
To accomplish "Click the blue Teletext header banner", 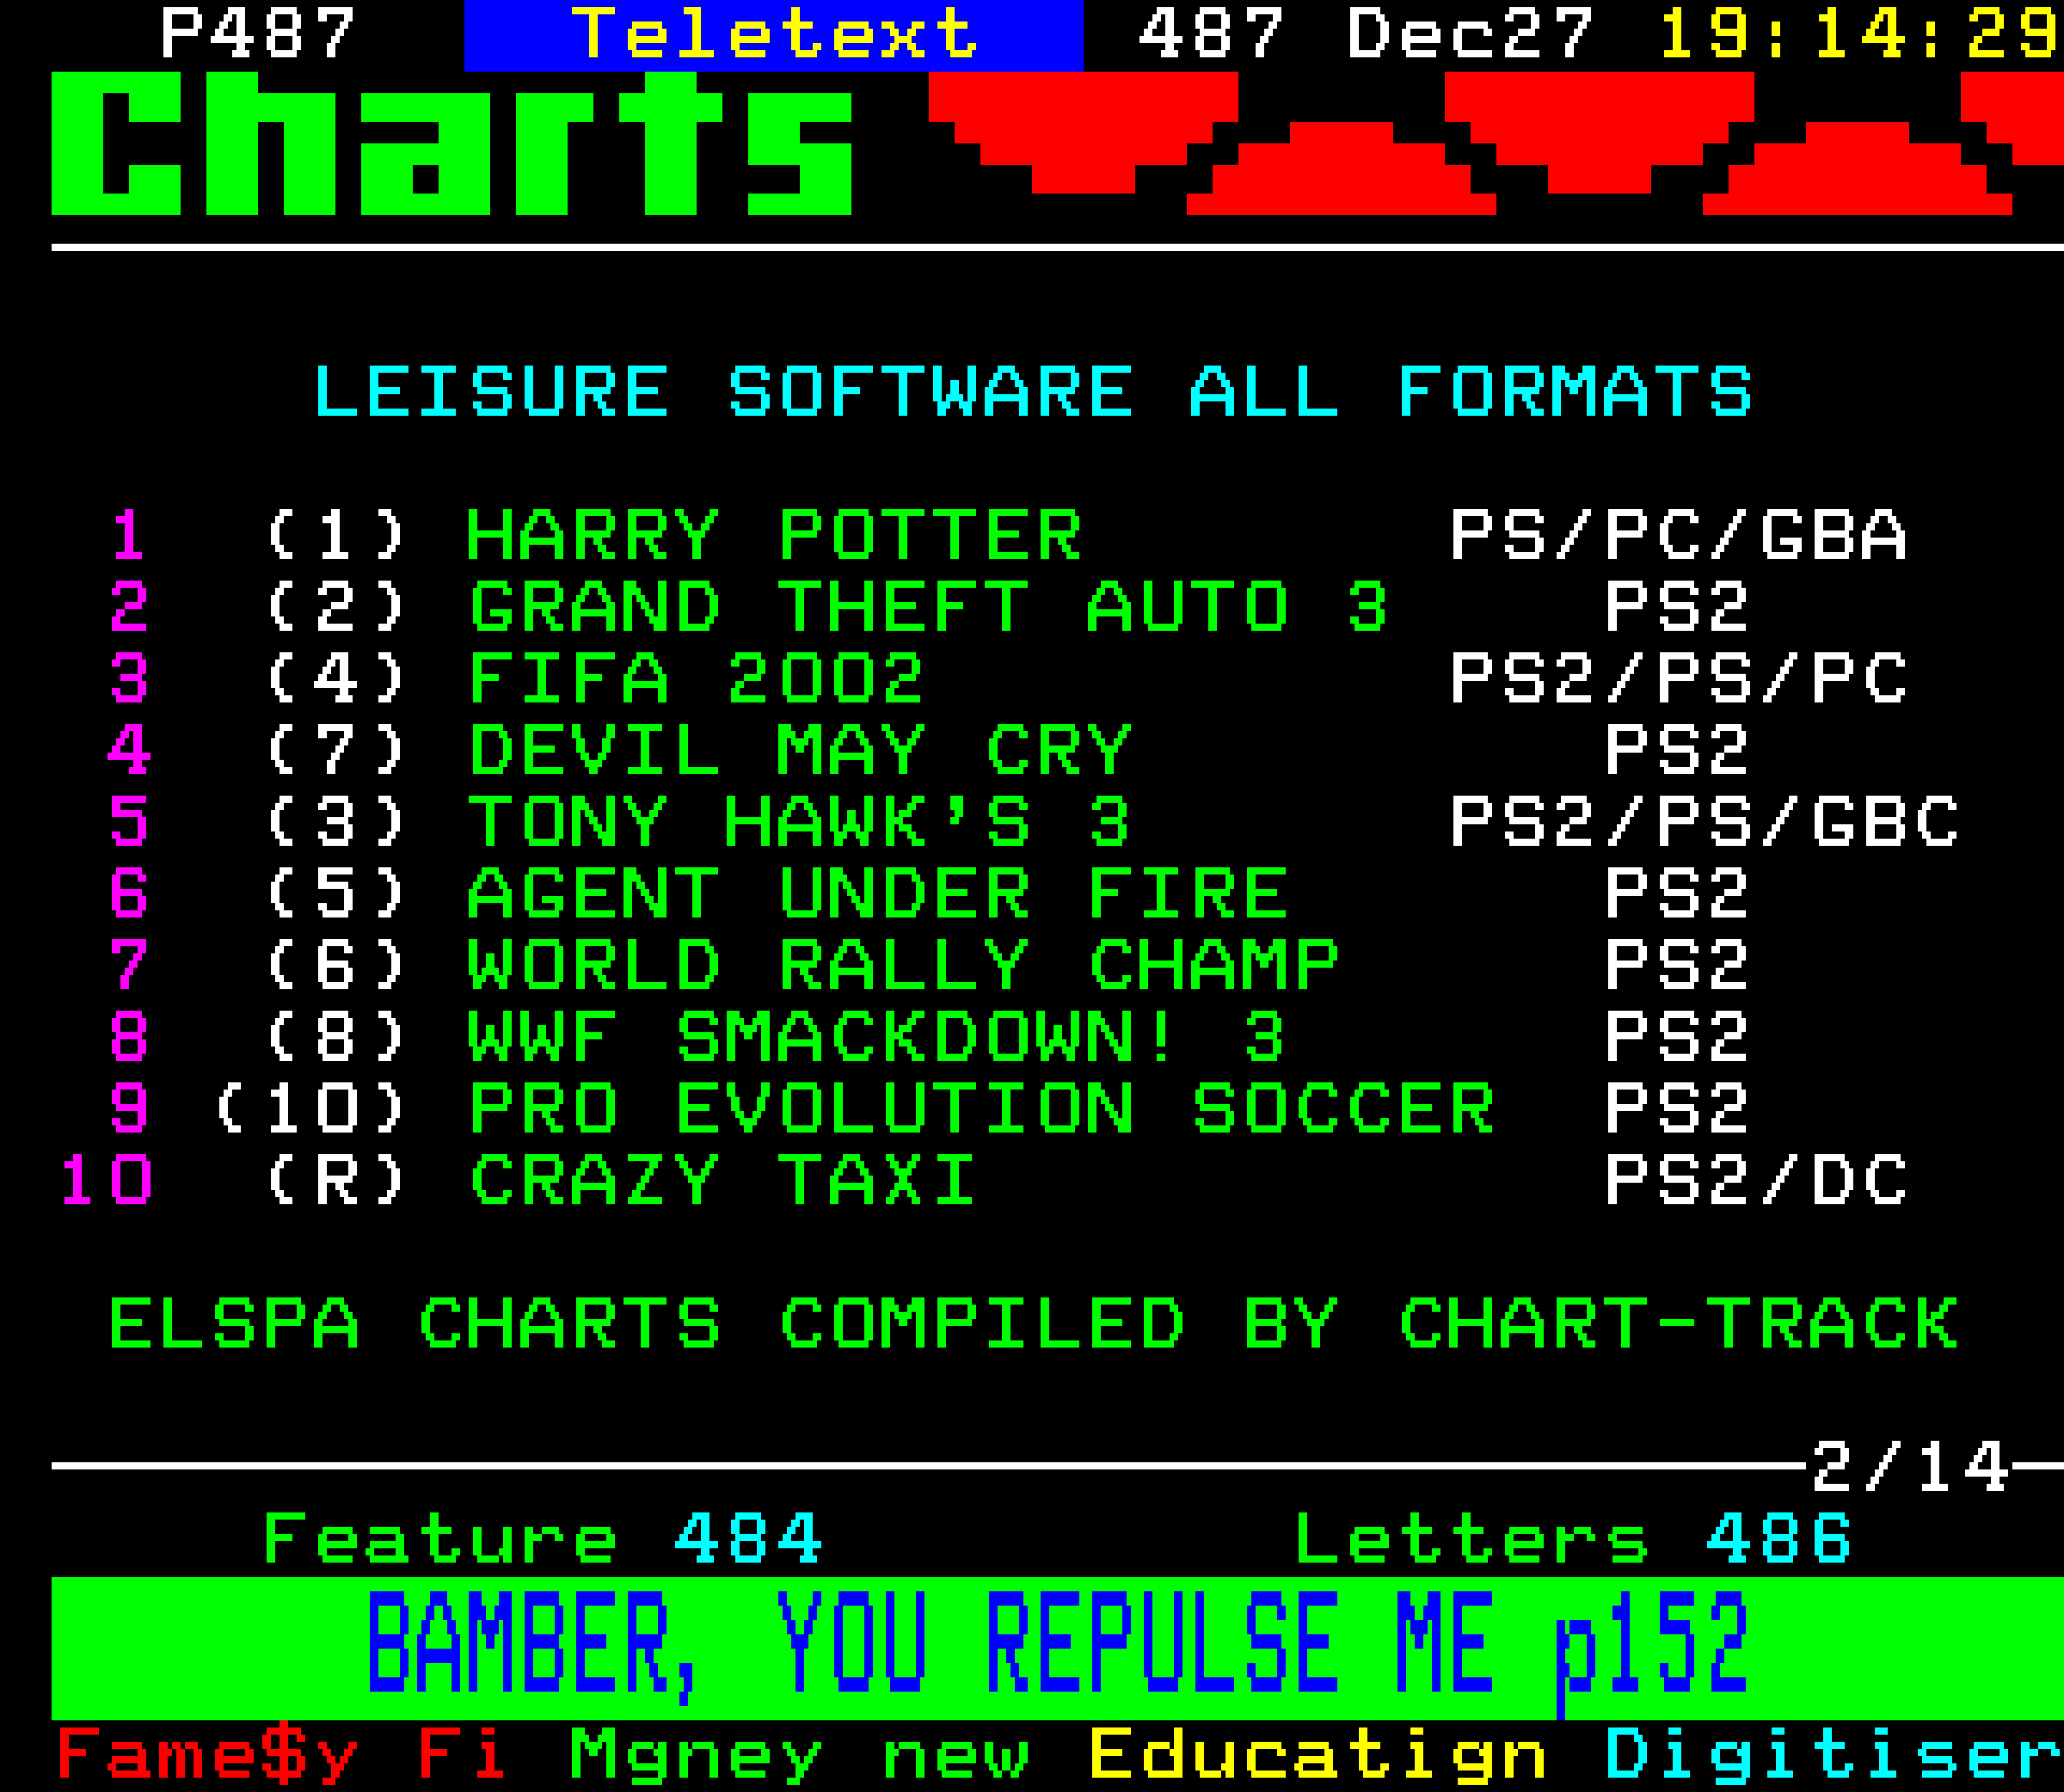I will click(773, 35).
